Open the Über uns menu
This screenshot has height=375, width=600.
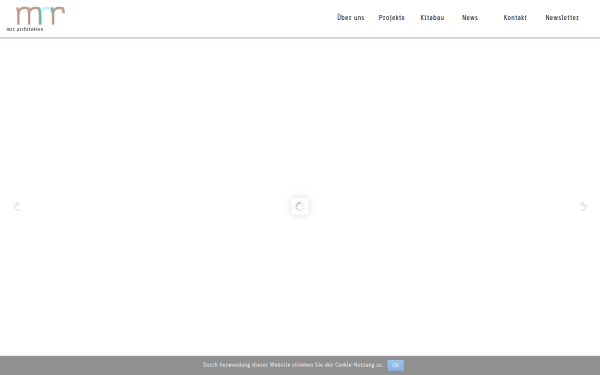351,18
